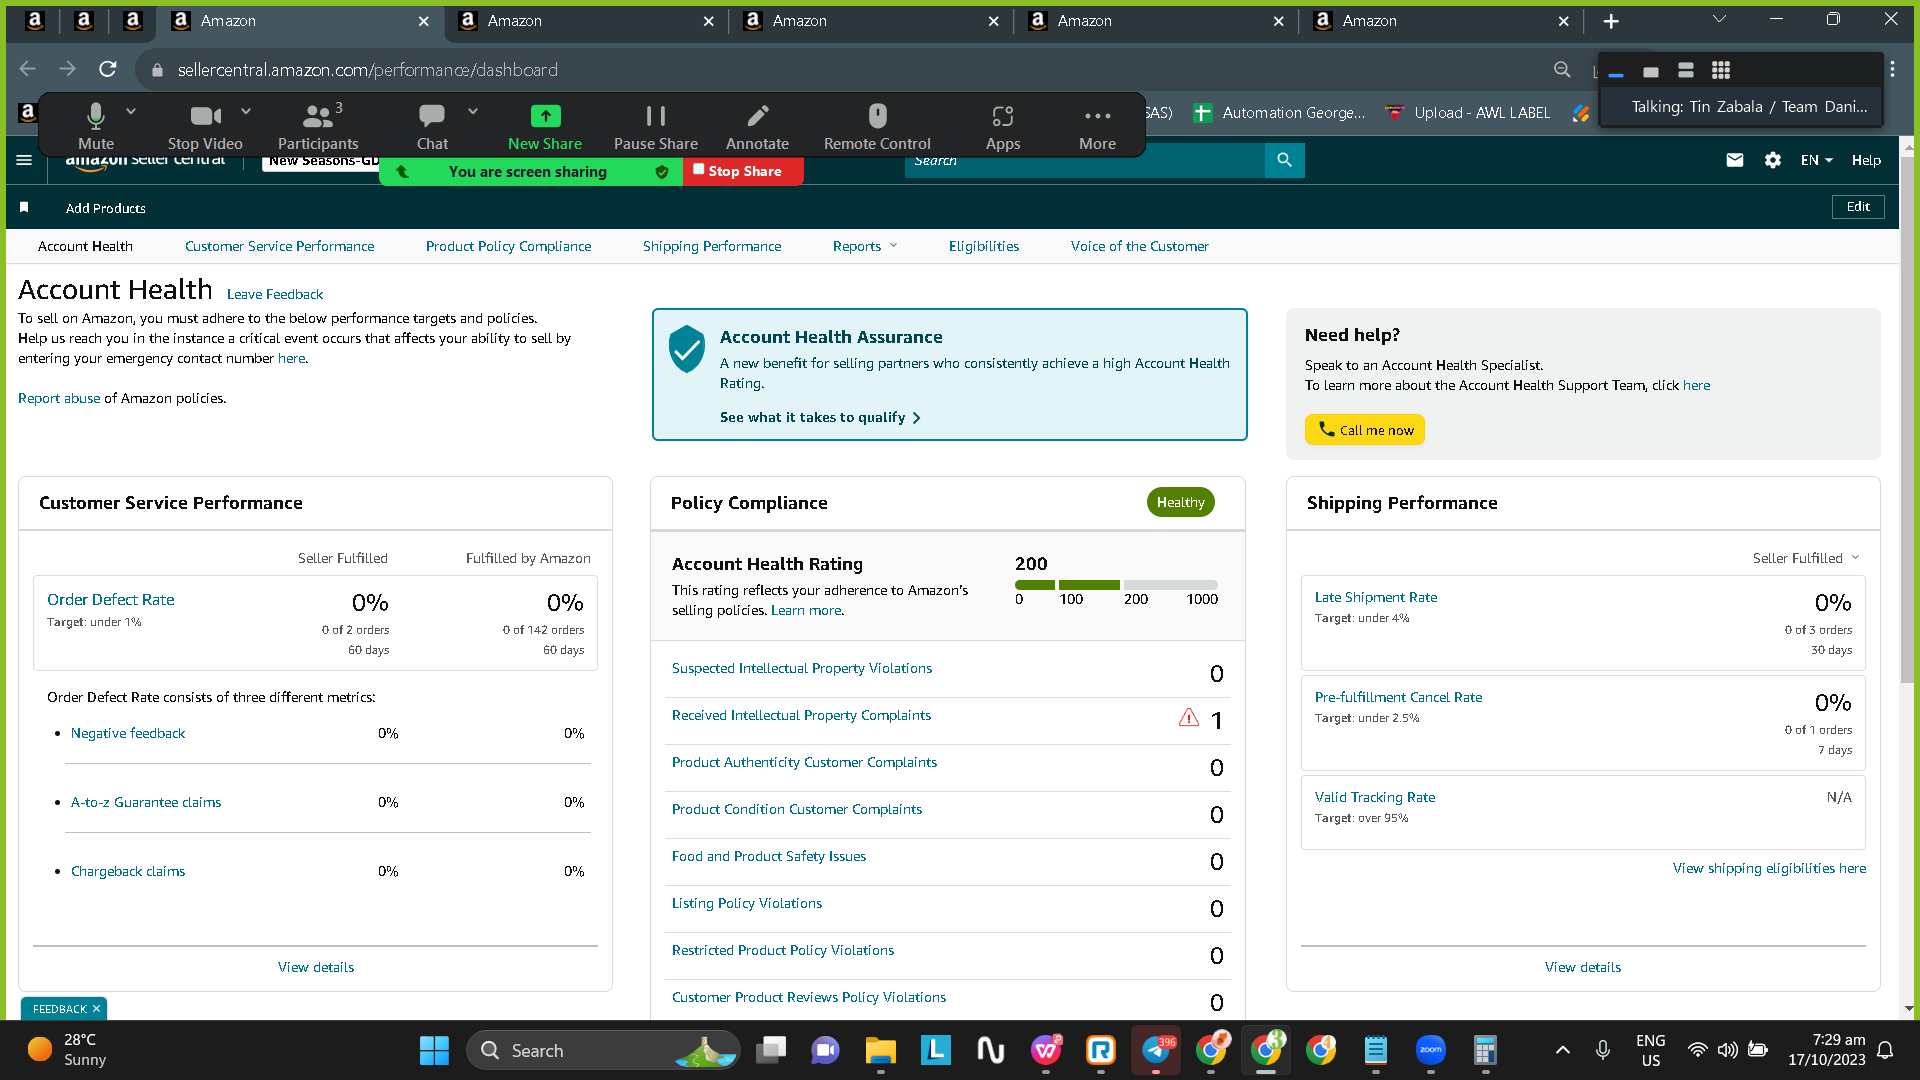Image resolution: width=1920 pixels, height=1080 pixels.
Task: Open the Seller Fulfilled dropdown in Shipping Performance
Action: (x=1806, y=558)
